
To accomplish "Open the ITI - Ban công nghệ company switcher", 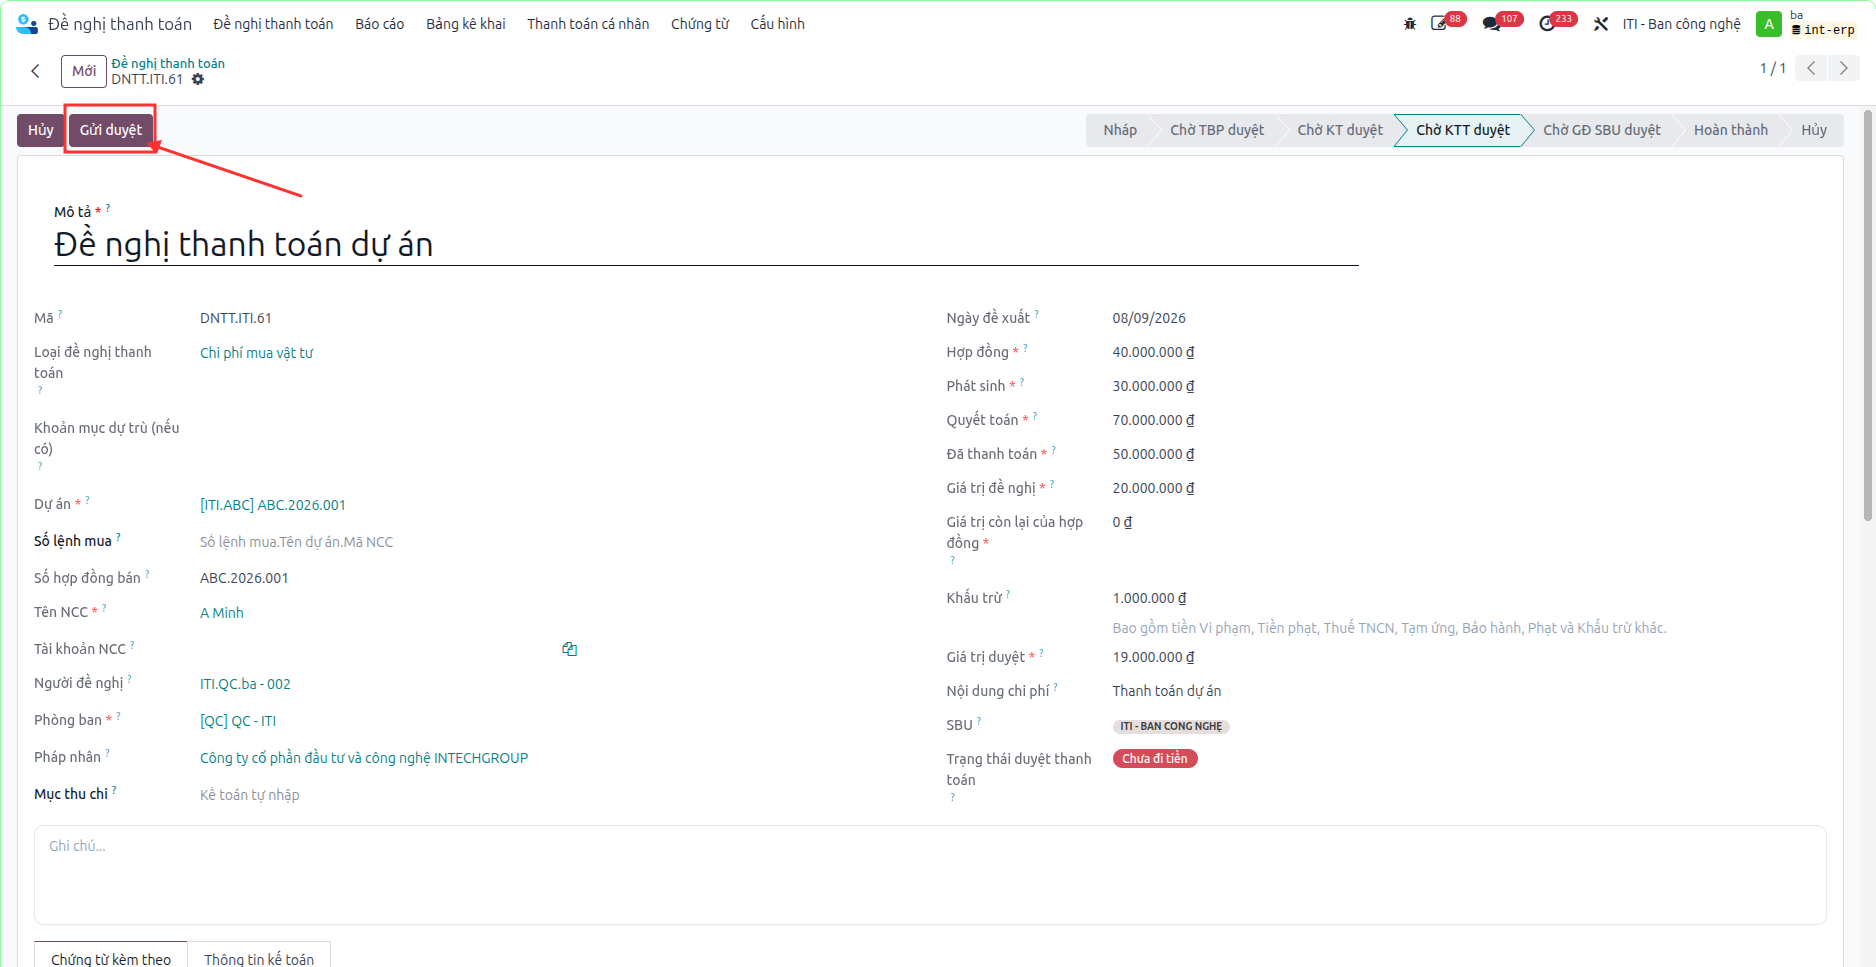I will 1681,24.
